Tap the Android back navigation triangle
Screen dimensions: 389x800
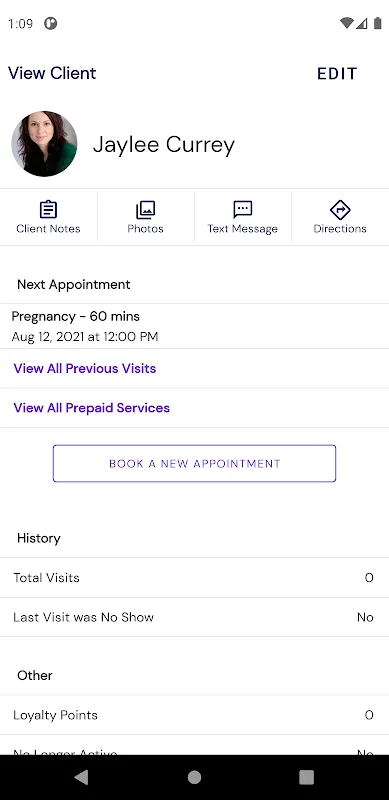click(81, 777)
